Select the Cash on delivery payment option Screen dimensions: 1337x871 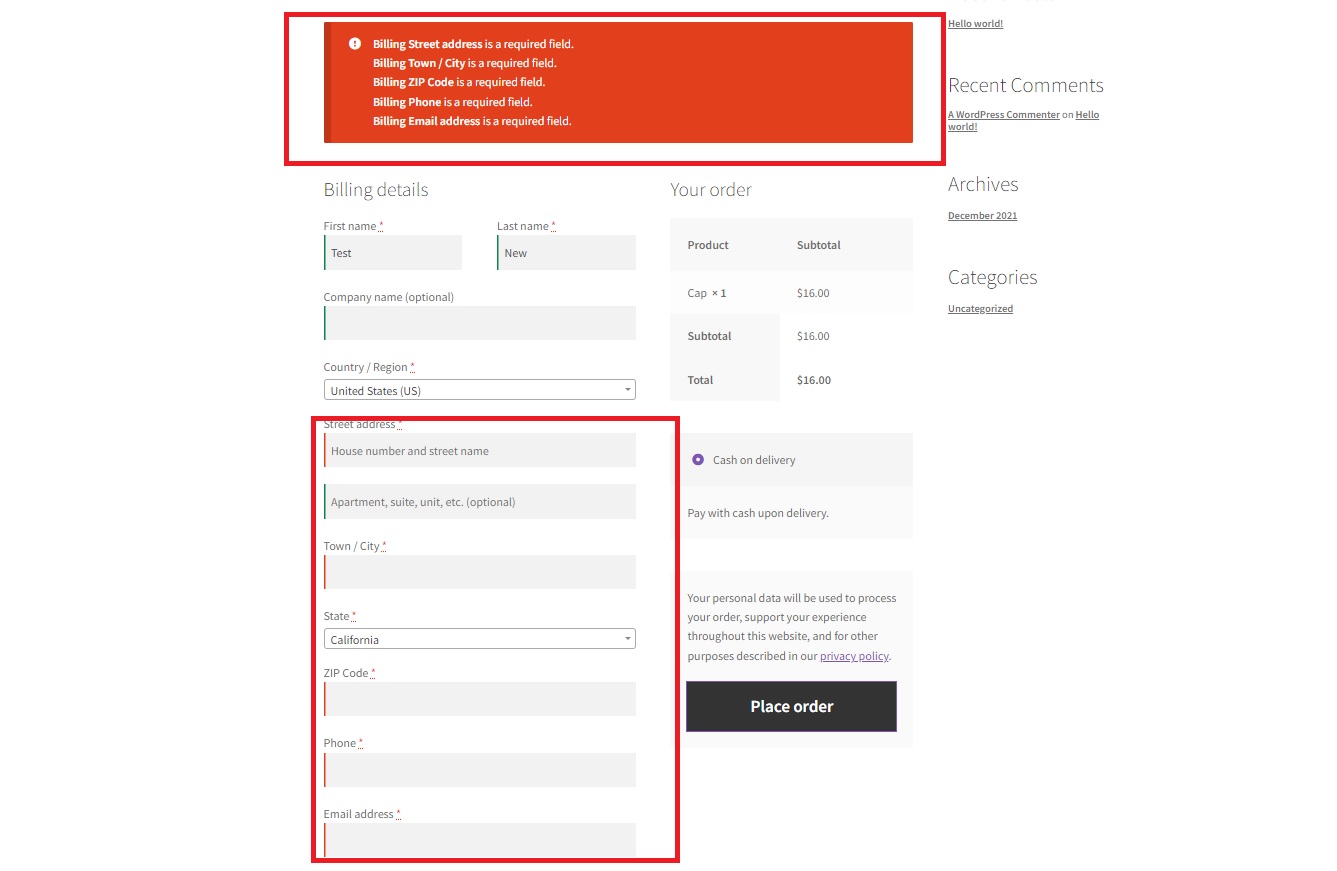pyautogui.click(x=697, y=459)
